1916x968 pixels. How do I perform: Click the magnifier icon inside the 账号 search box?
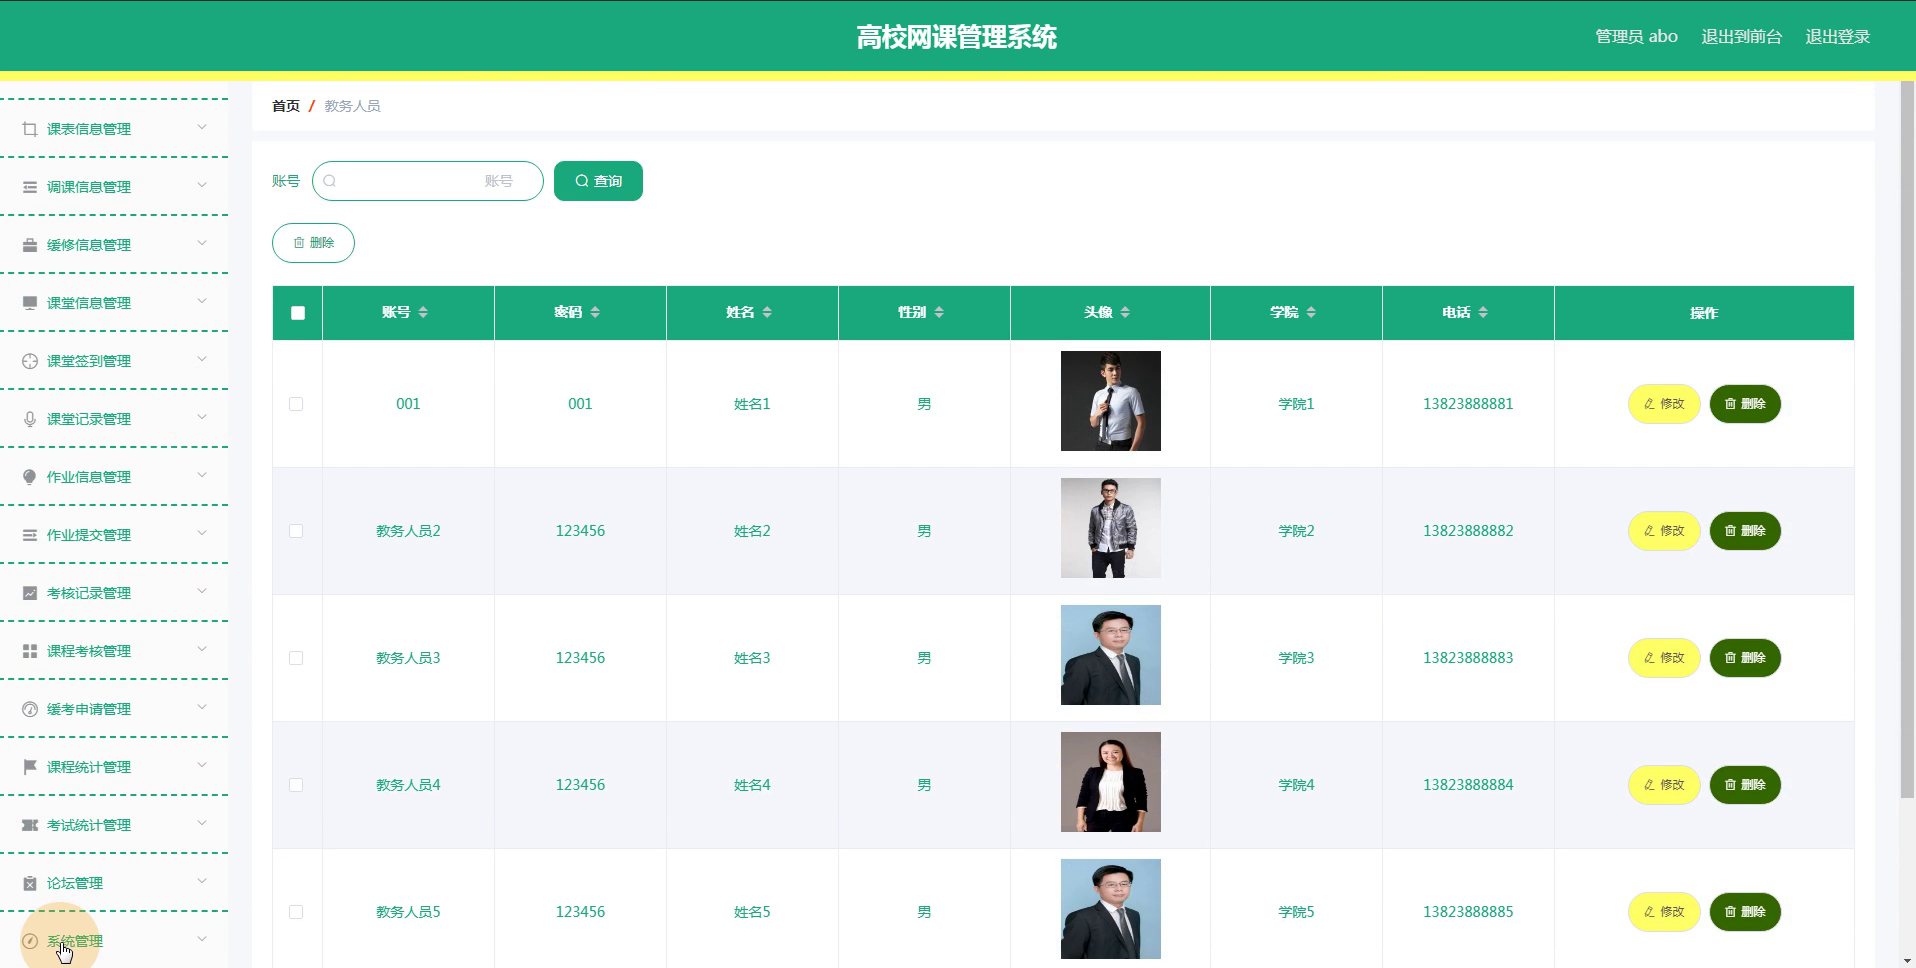coord(330,181)
